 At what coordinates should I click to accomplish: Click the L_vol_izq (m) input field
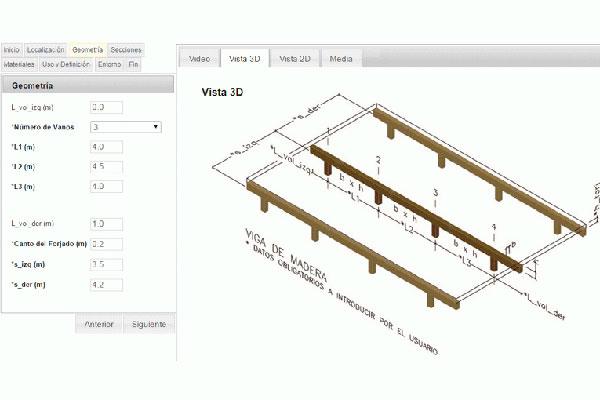point(106,107)
